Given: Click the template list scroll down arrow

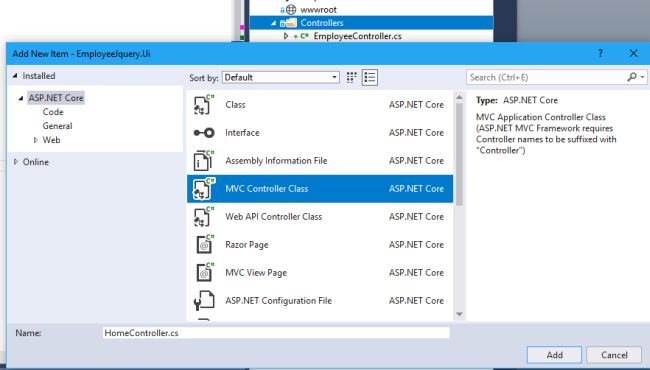Looking at the screenshot, I should tap(459, 314).
